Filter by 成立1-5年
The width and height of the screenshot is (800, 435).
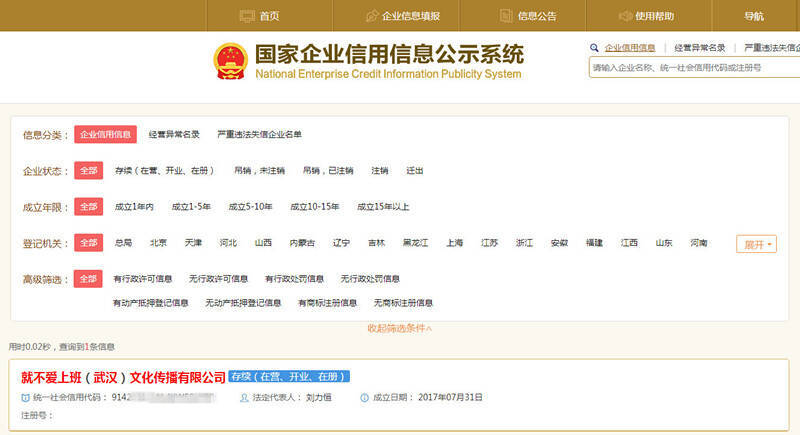point(190,207)
